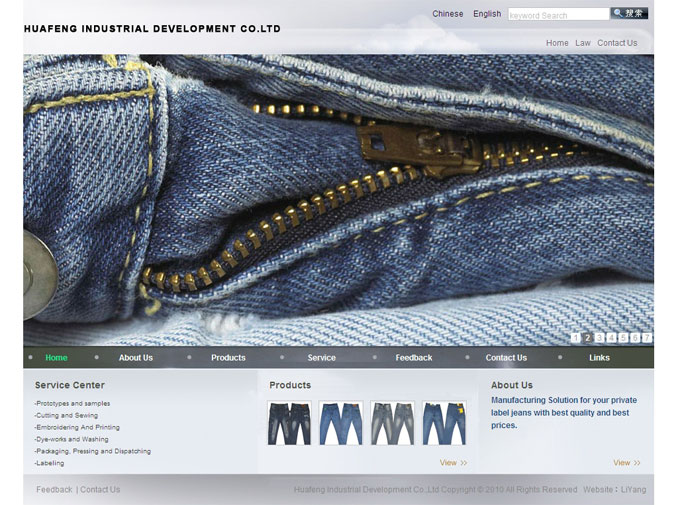The image size is (680, 505).
Task: Open the Feedback link in the footer
Action: (x=54, y=490)
